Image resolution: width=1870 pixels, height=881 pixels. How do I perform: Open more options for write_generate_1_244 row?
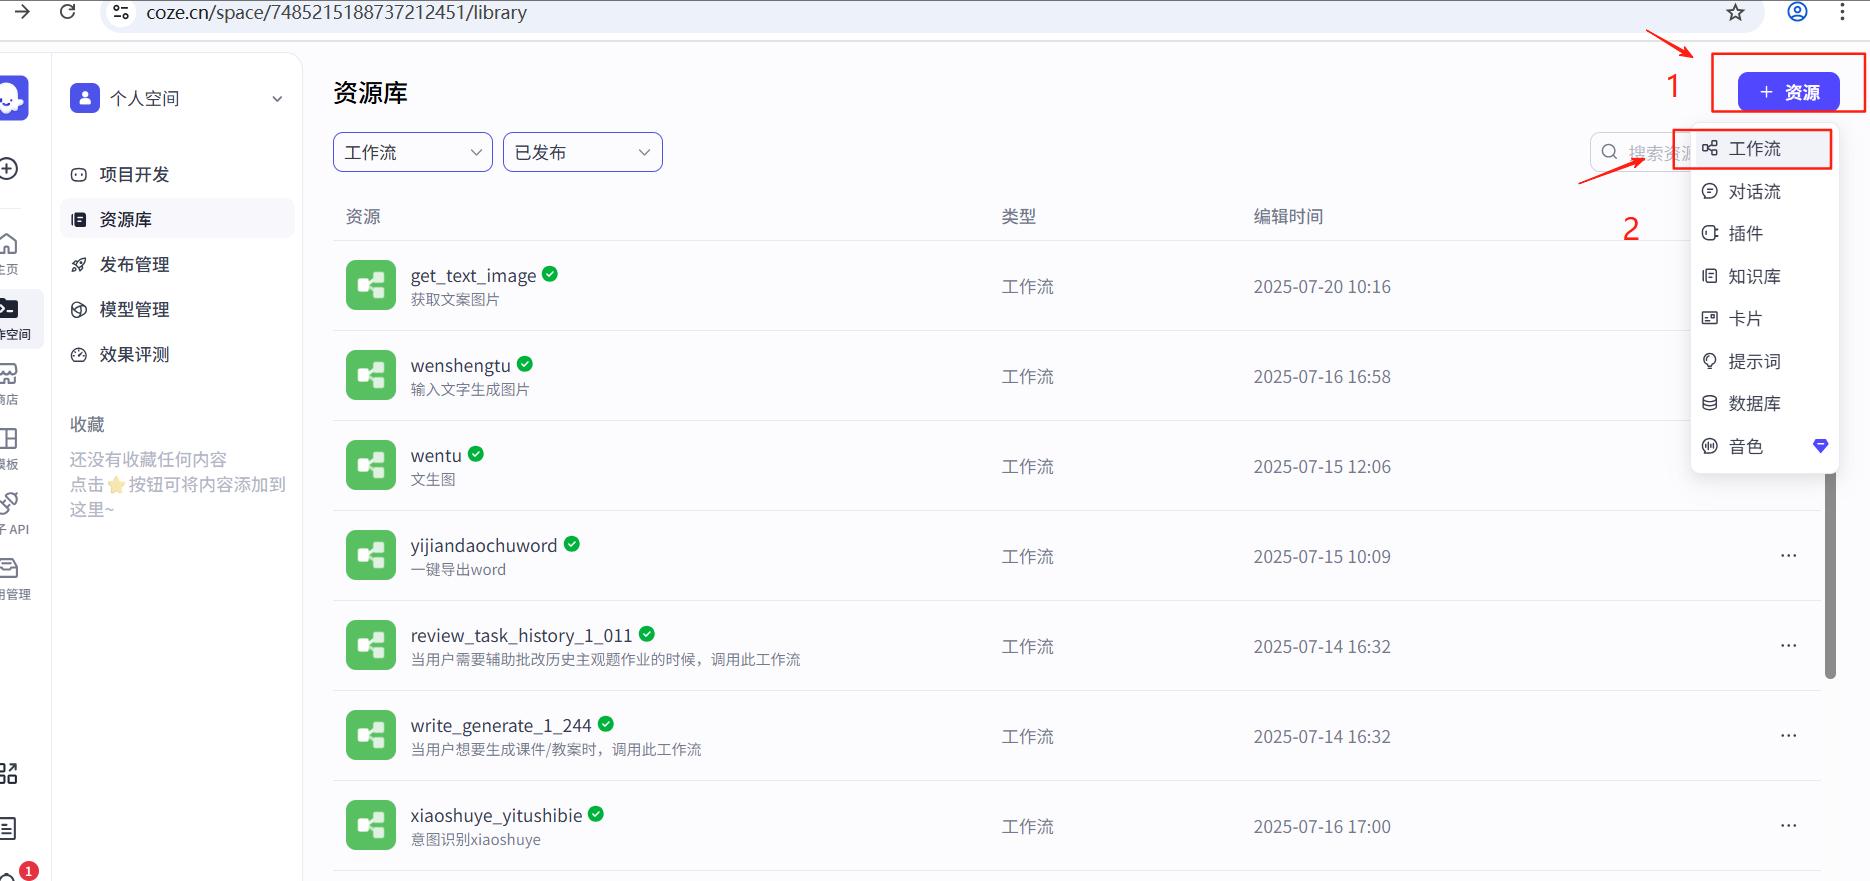[1788, 736]
